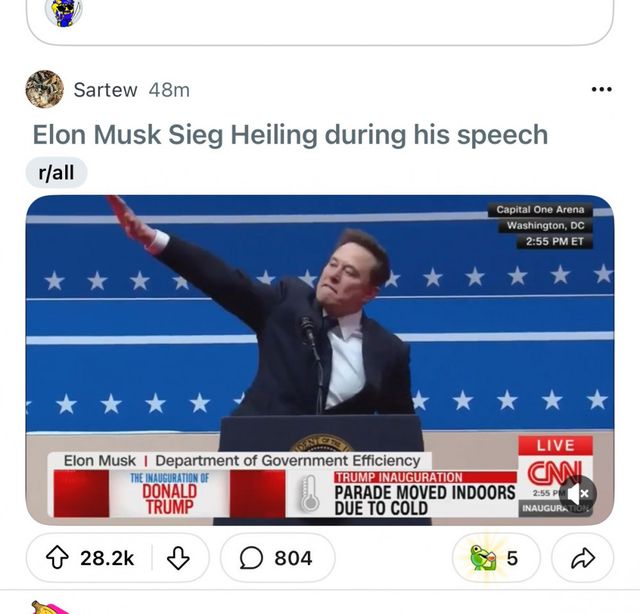Click the Capital One Arena location label

pyautogui.click(x=540, y=210)
